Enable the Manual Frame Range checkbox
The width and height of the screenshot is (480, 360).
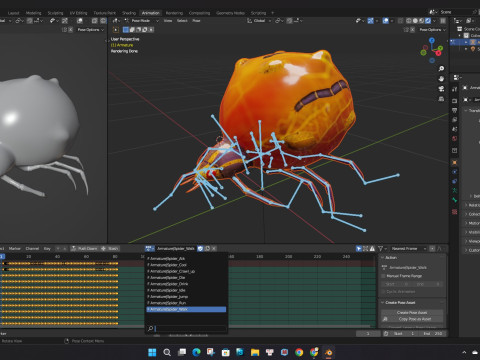(384, 276)
